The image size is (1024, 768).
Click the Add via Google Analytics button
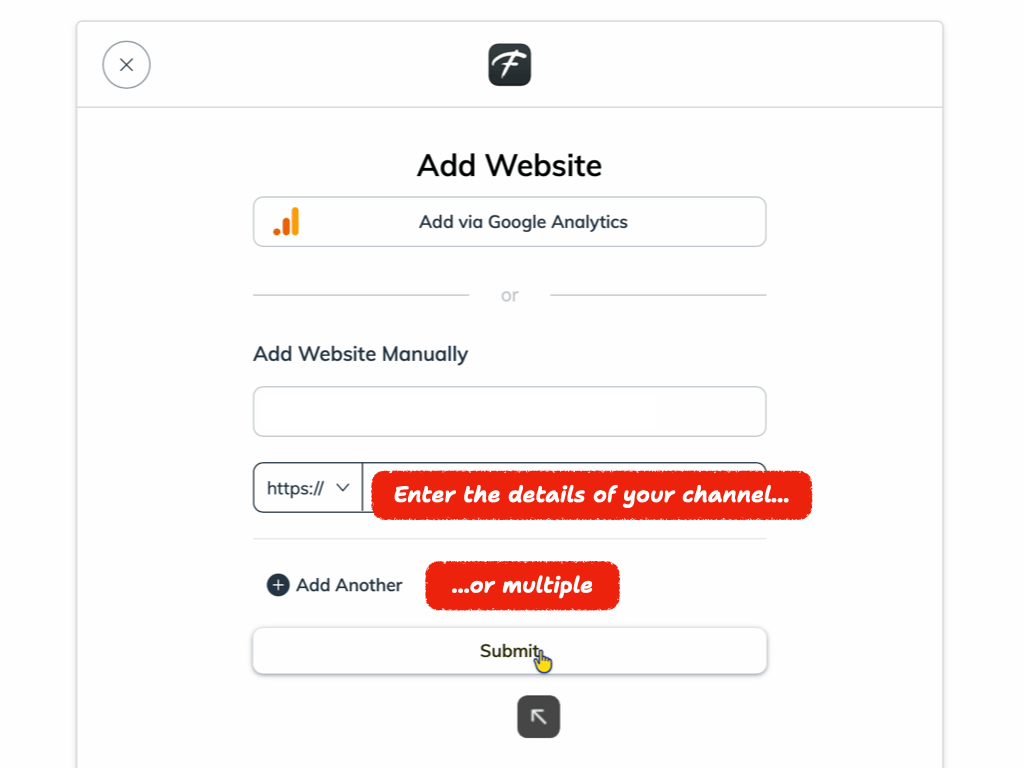coord(509,221)
